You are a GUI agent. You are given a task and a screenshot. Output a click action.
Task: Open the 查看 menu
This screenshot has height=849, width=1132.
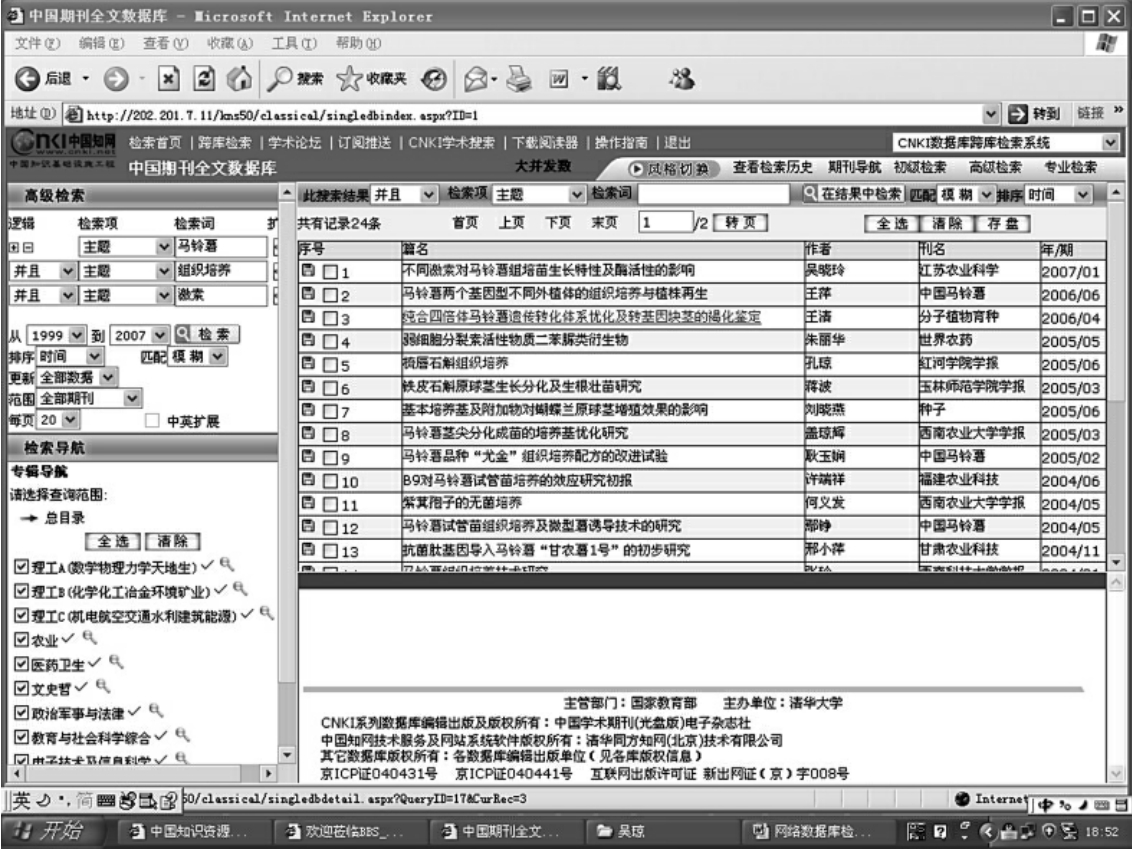[x=165, y=43]
